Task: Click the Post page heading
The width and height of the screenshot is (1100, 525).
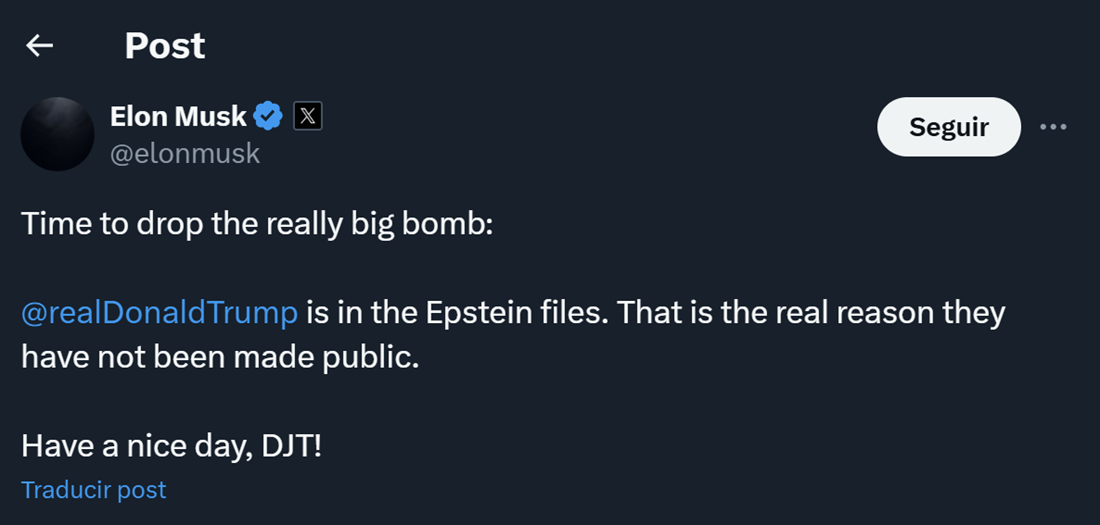Action: [165, 45]
